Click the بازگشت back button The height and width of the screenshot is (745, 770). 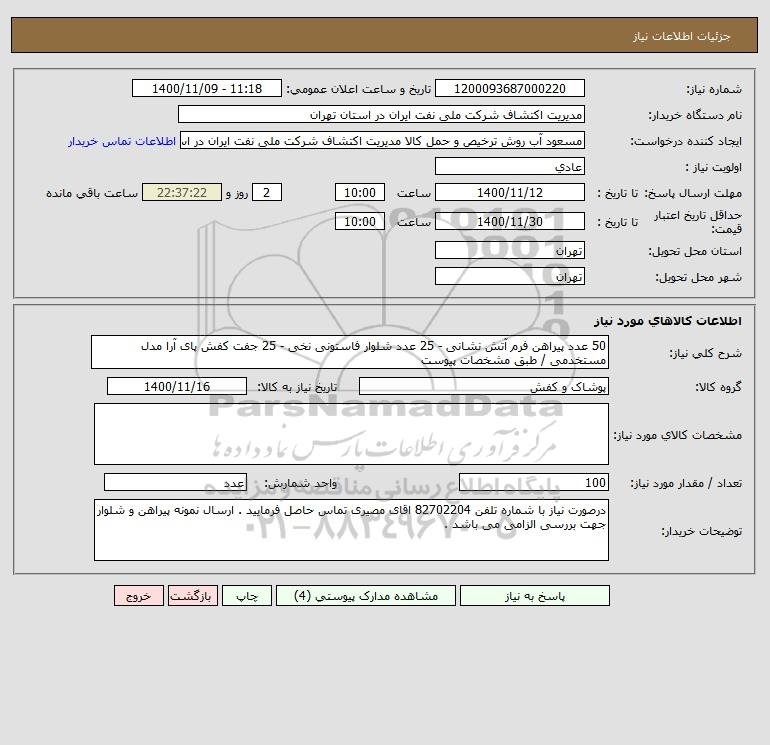tap(192, 596)
